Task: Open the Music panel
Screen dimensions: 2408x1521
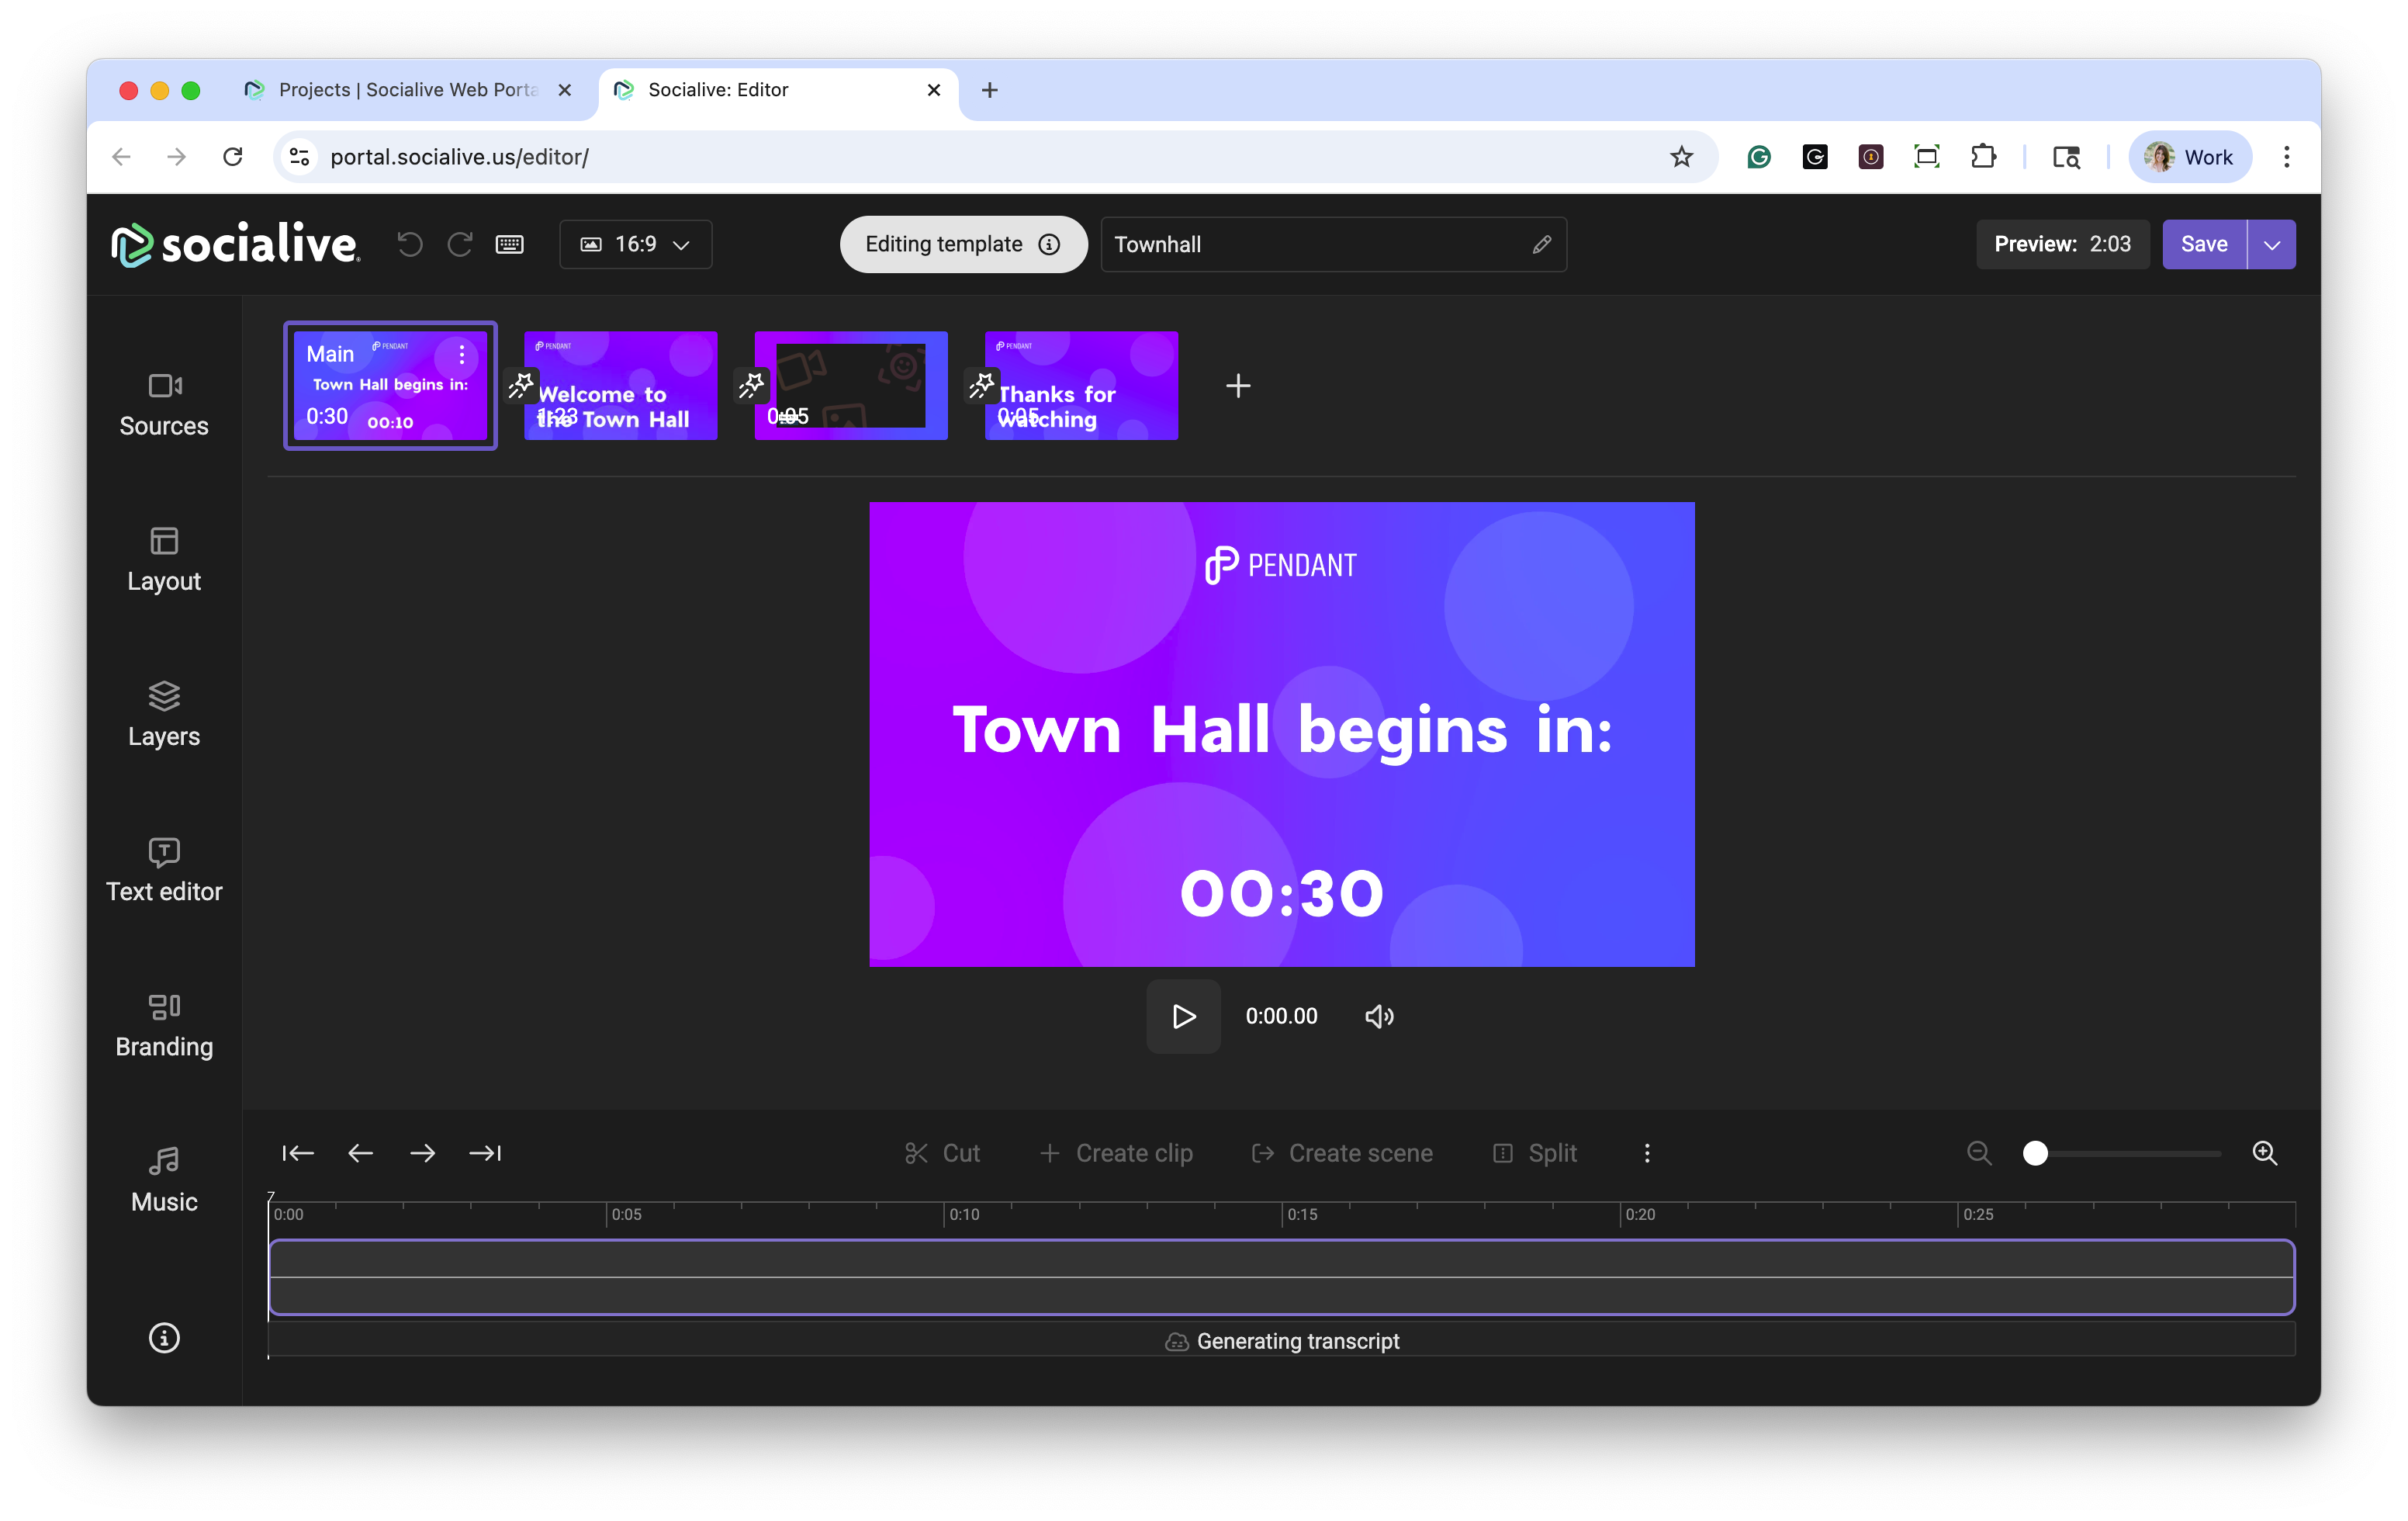Action: 164,1179
